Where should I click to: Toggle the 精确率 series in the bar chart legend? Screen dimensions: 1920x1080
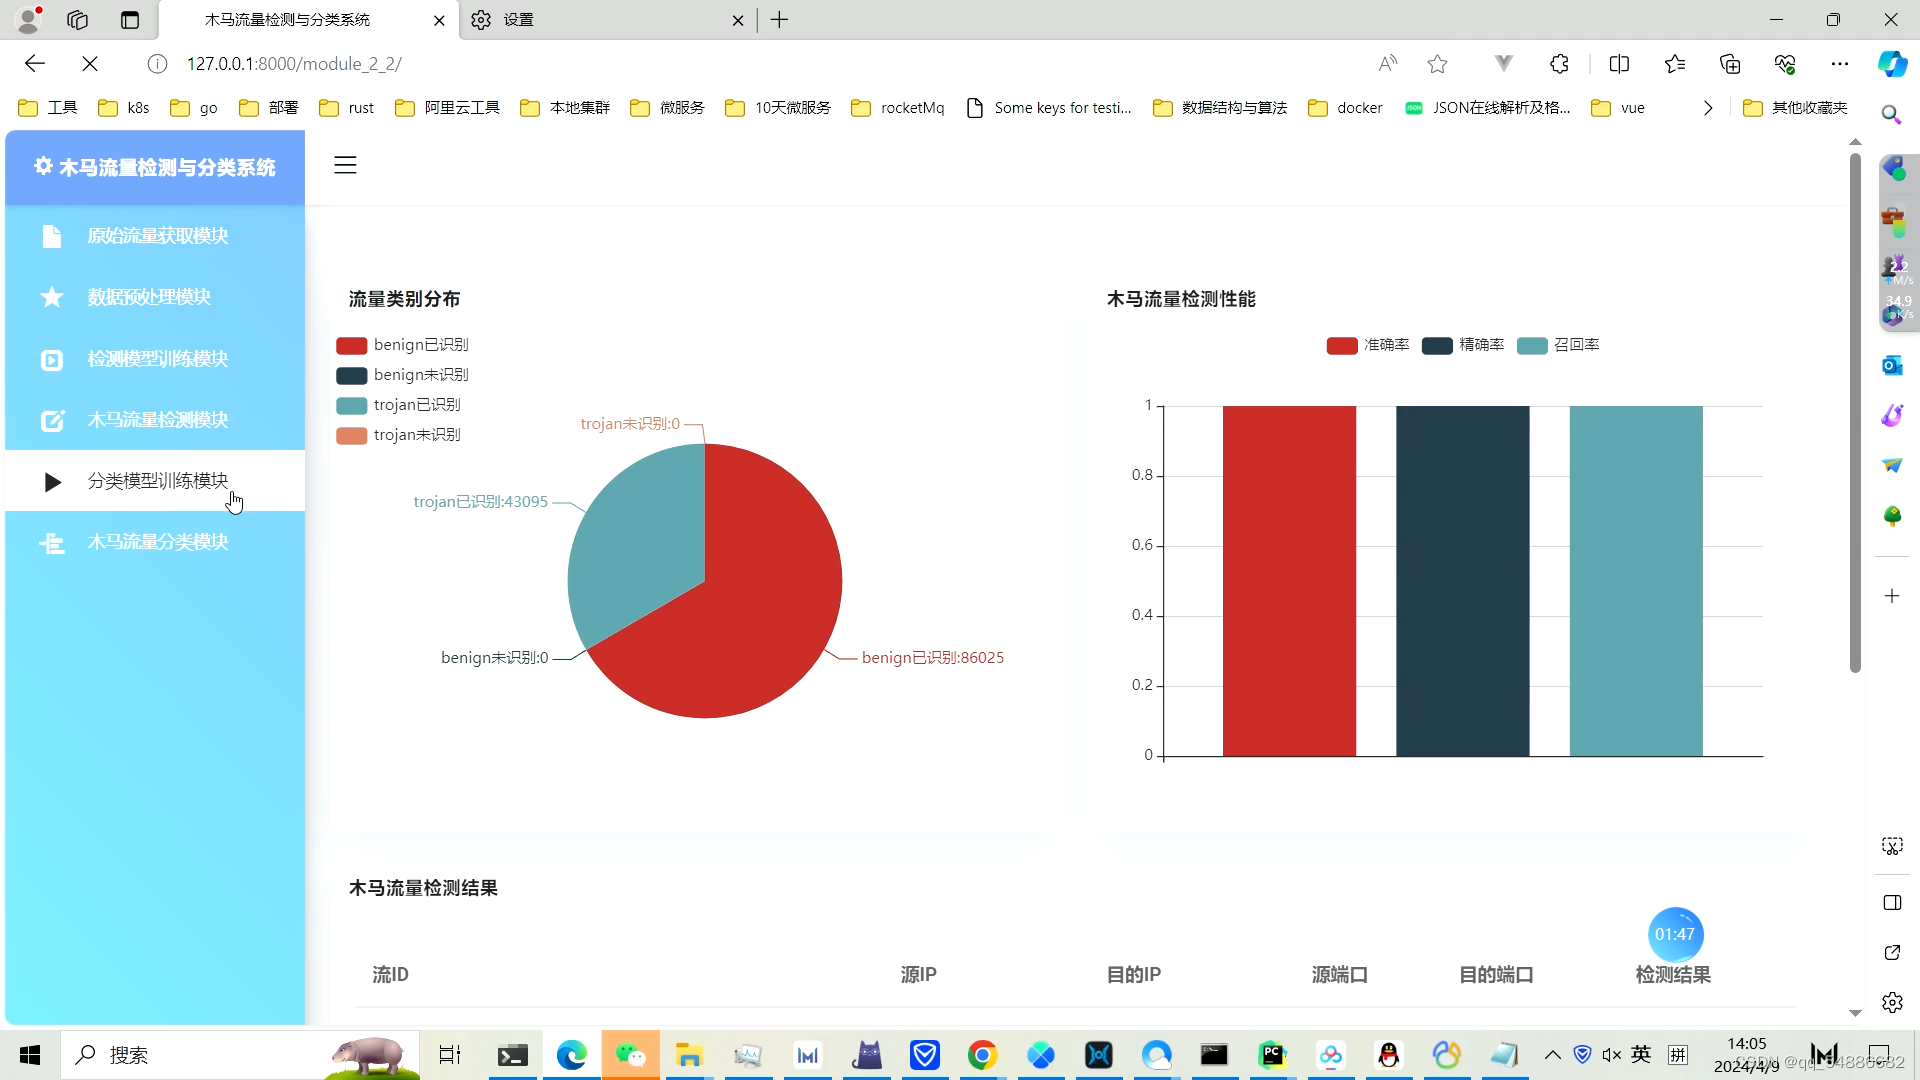[x=1462, y=345]
